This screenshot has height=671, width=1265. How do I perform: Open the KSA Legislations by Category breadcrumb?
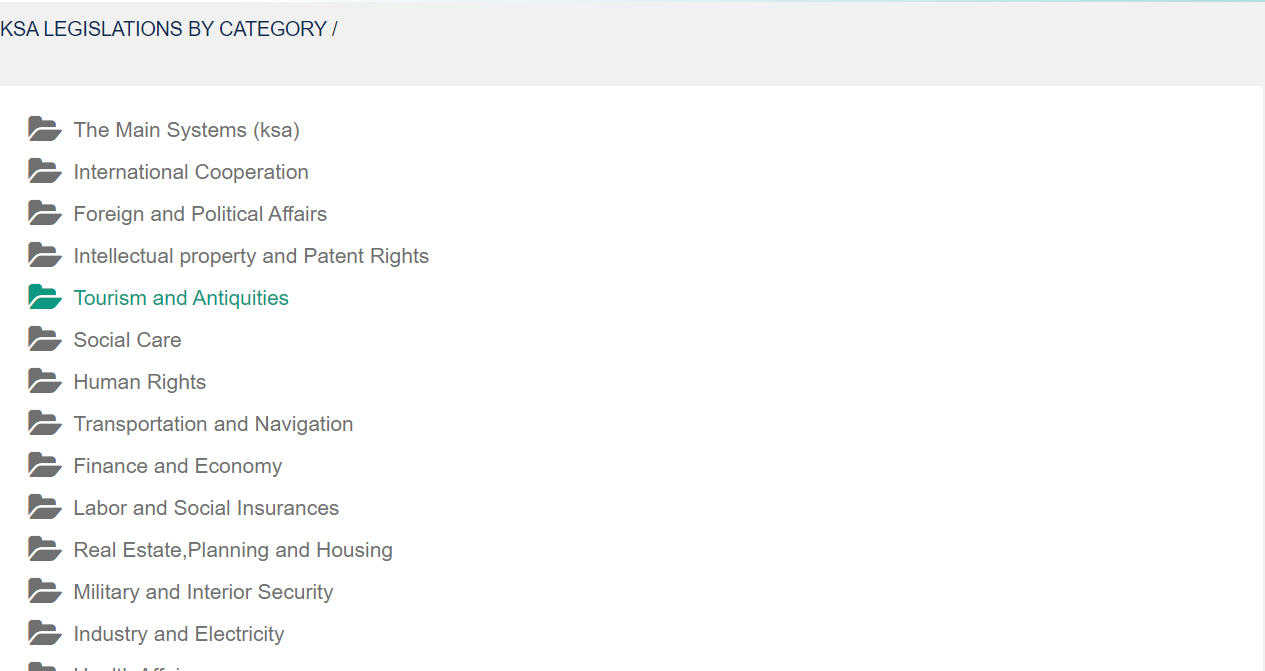point(163,29)
